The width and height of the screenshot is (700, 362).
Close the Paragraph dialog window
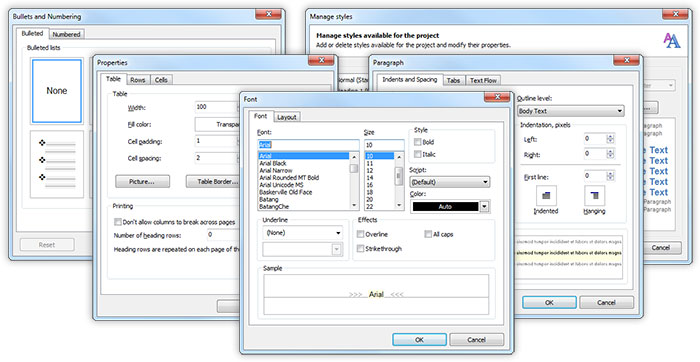tap(626, 60)
